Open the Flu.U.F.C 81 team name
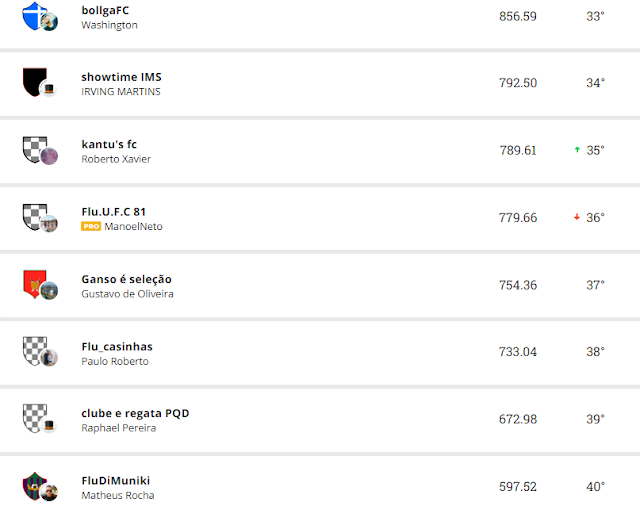The height and width of the screenshot is (510, 640). [114, 212]
